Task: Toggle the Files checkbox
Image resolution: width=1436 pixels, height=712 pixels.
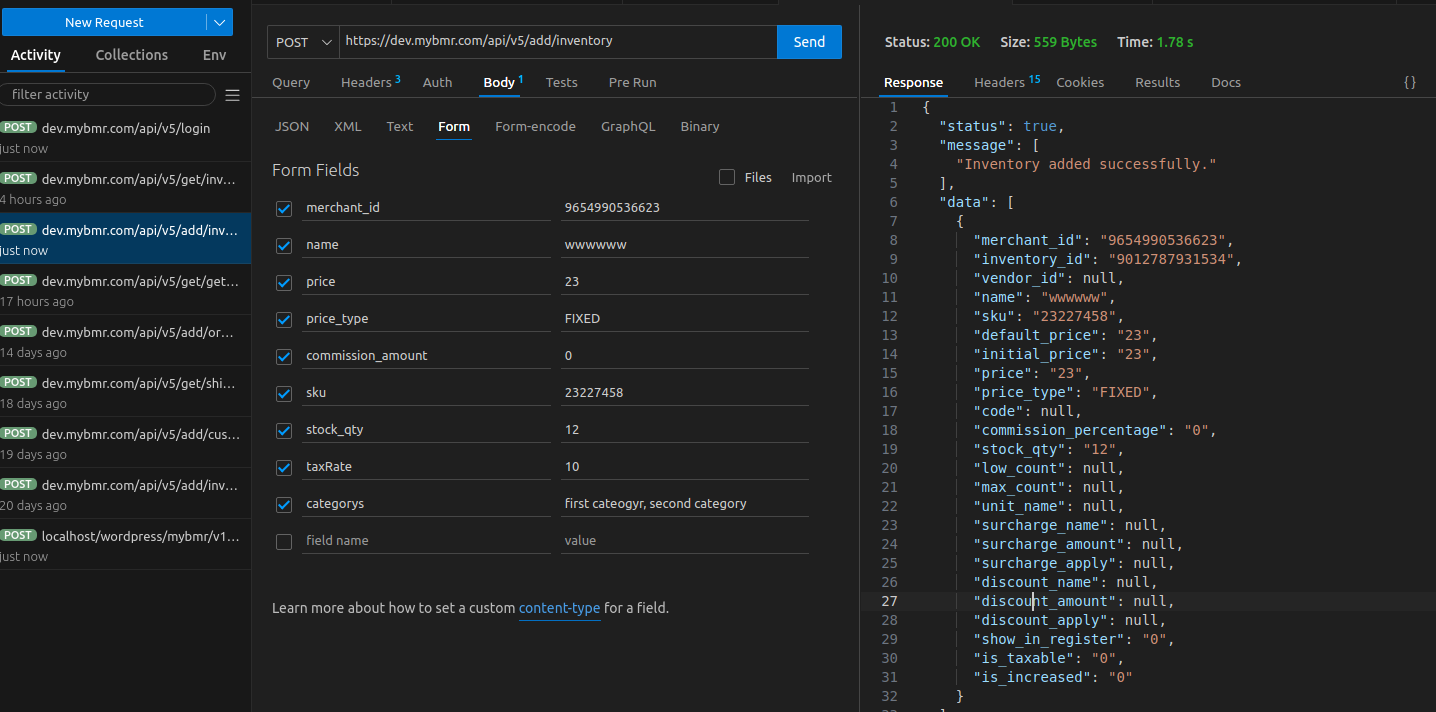Action: (727, 177)
